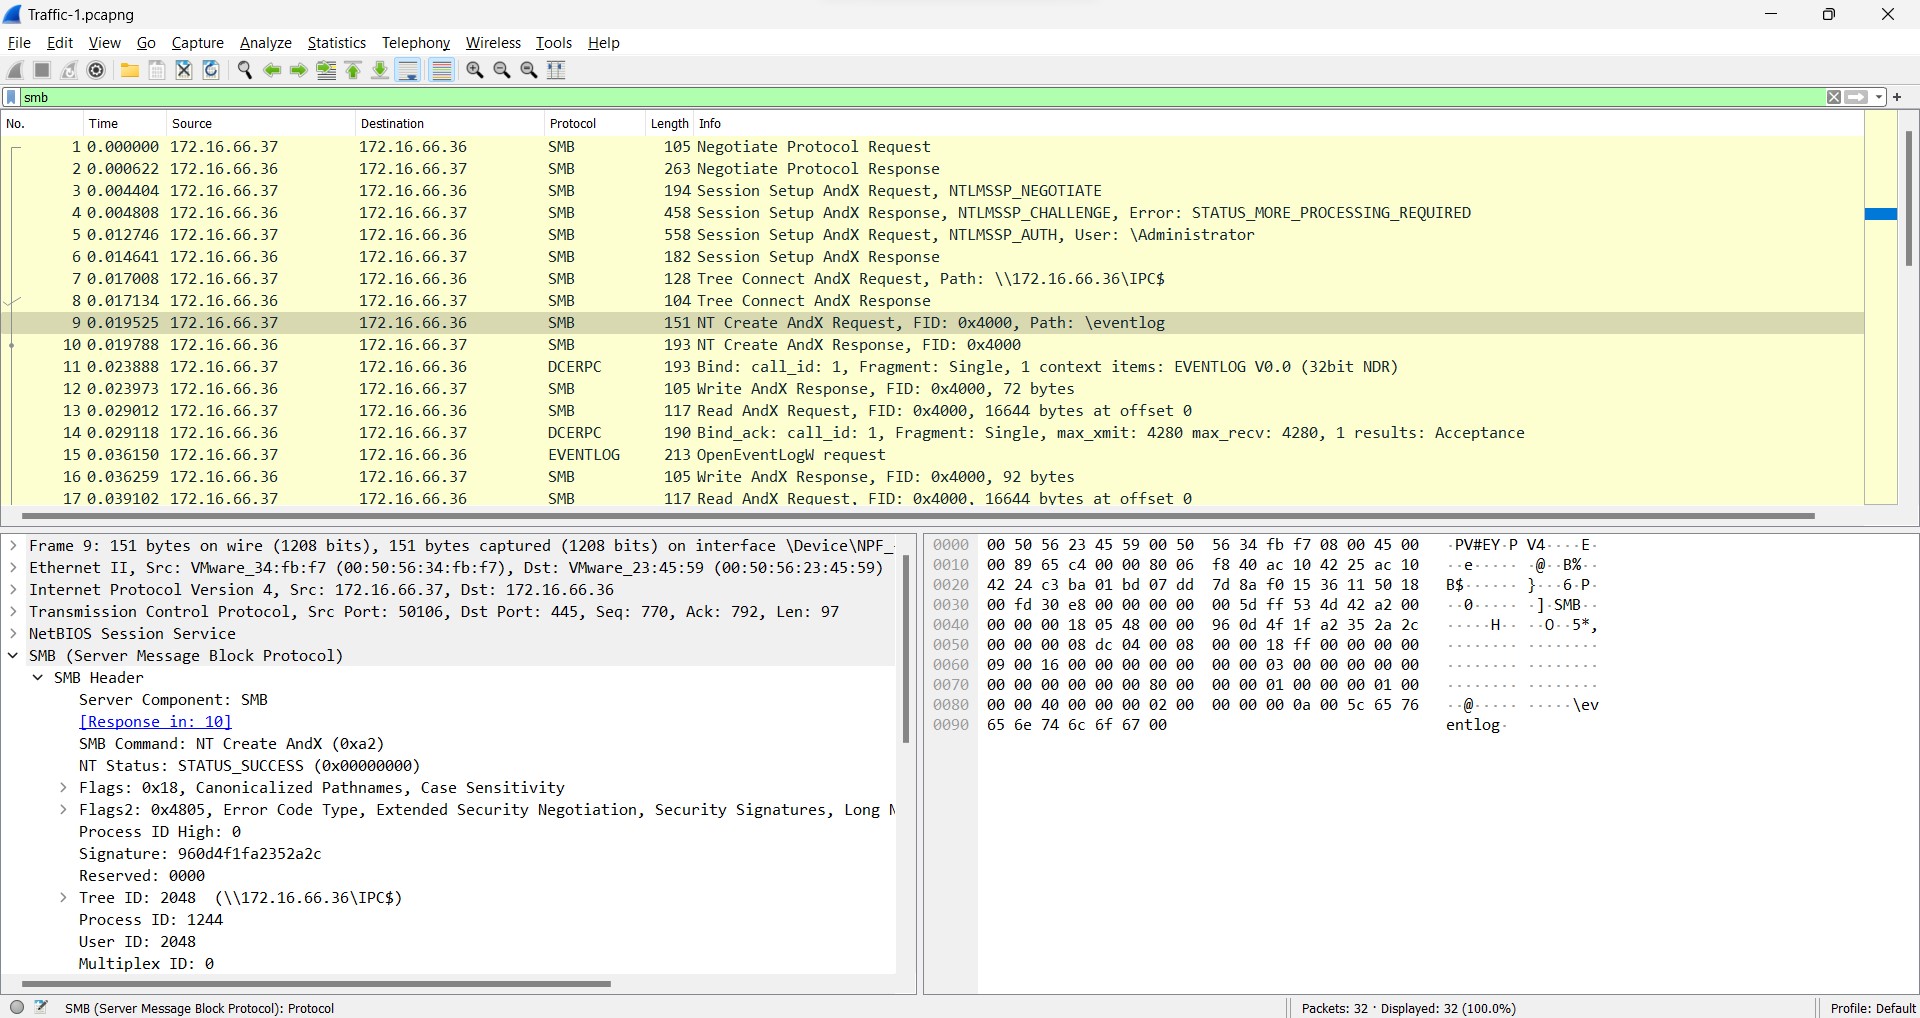Open a capture file via folder icon
This screenshot has height=1018, width=1920.
pos(130,70)
